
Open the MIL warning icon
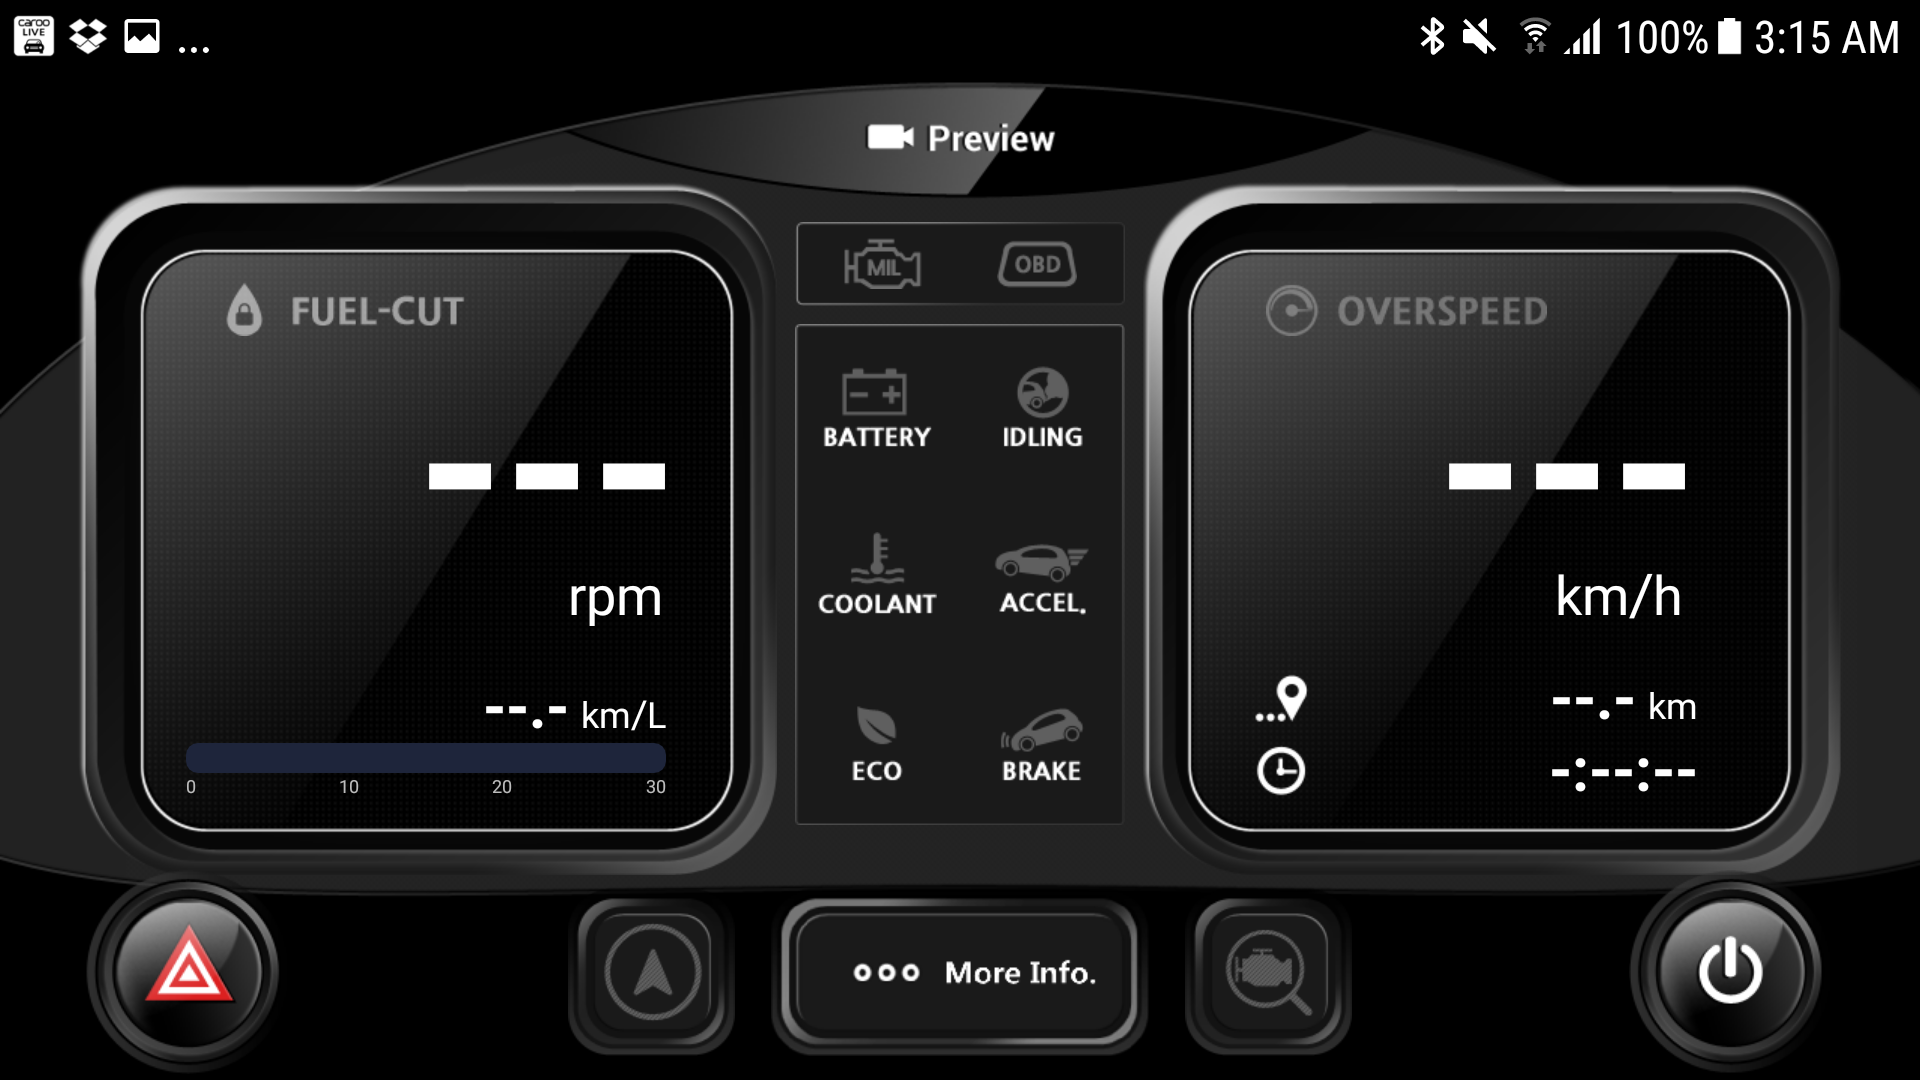click(878, 265)
